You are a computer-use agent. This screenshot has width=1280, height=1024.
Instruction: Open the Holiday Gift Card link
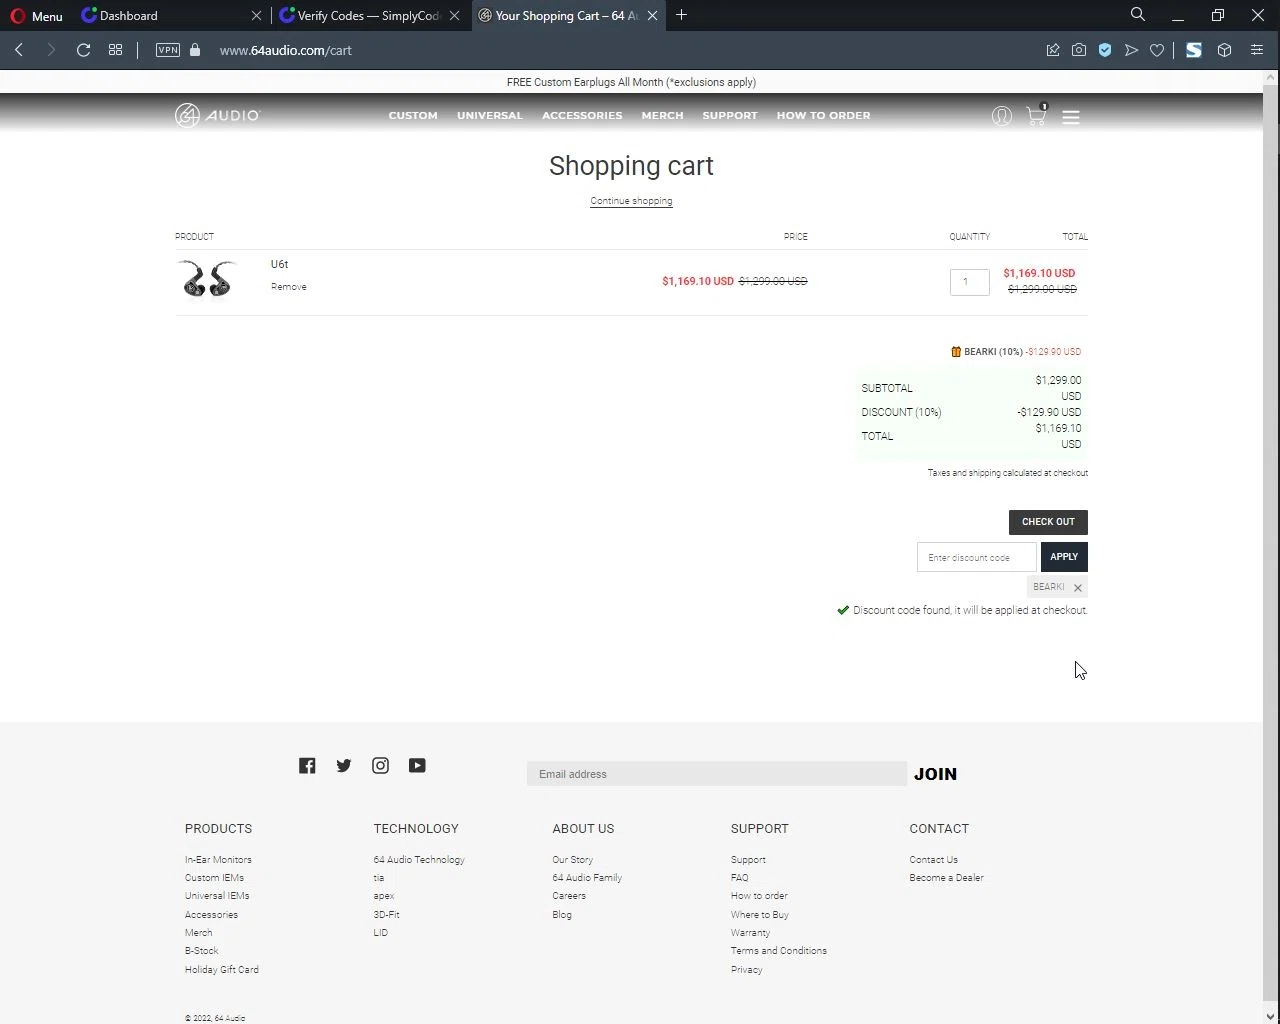(221, 970)
